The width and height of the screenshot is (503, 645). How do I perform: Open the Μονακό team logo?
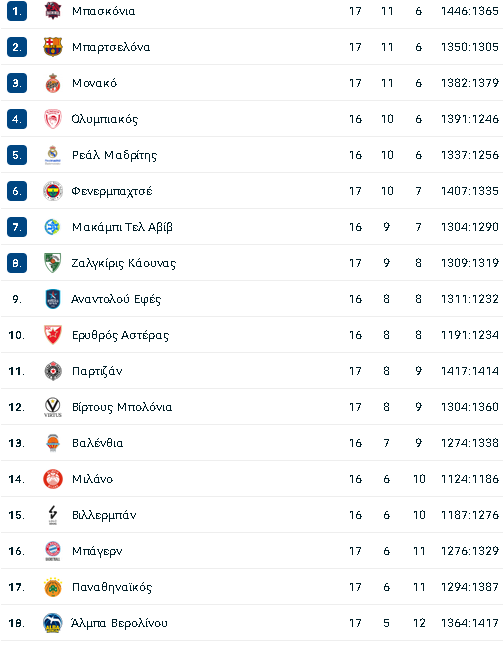(x=53, y=83)
